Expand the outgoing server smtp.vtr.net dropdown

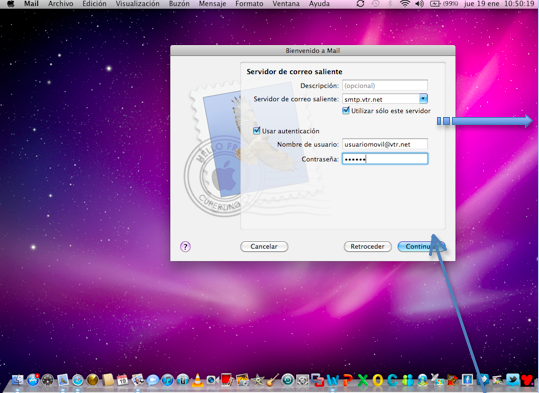(x=424, y=99)
